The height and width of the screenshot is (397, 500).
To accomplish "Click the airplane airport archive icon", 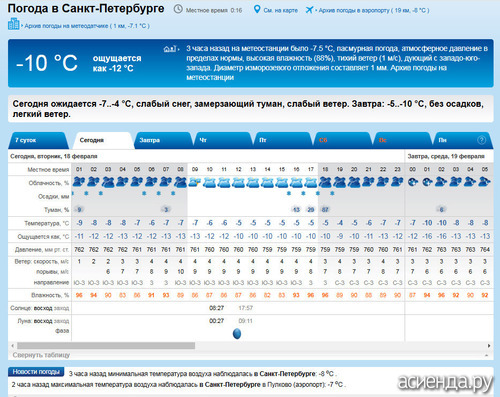I will pyautogui.click(x=309, y=10).
